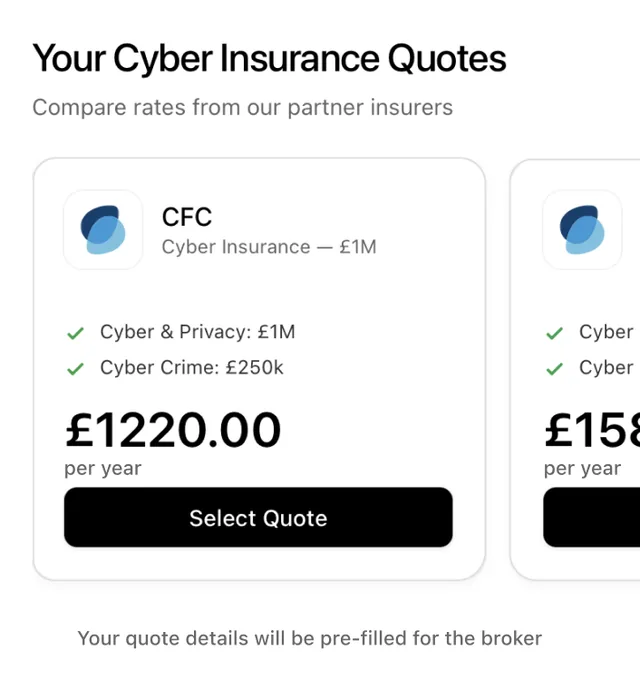Screen dimensions: 640x699
Task: Click the 'Your Cyber Insurance Quotes' heading
Action: 269,58
